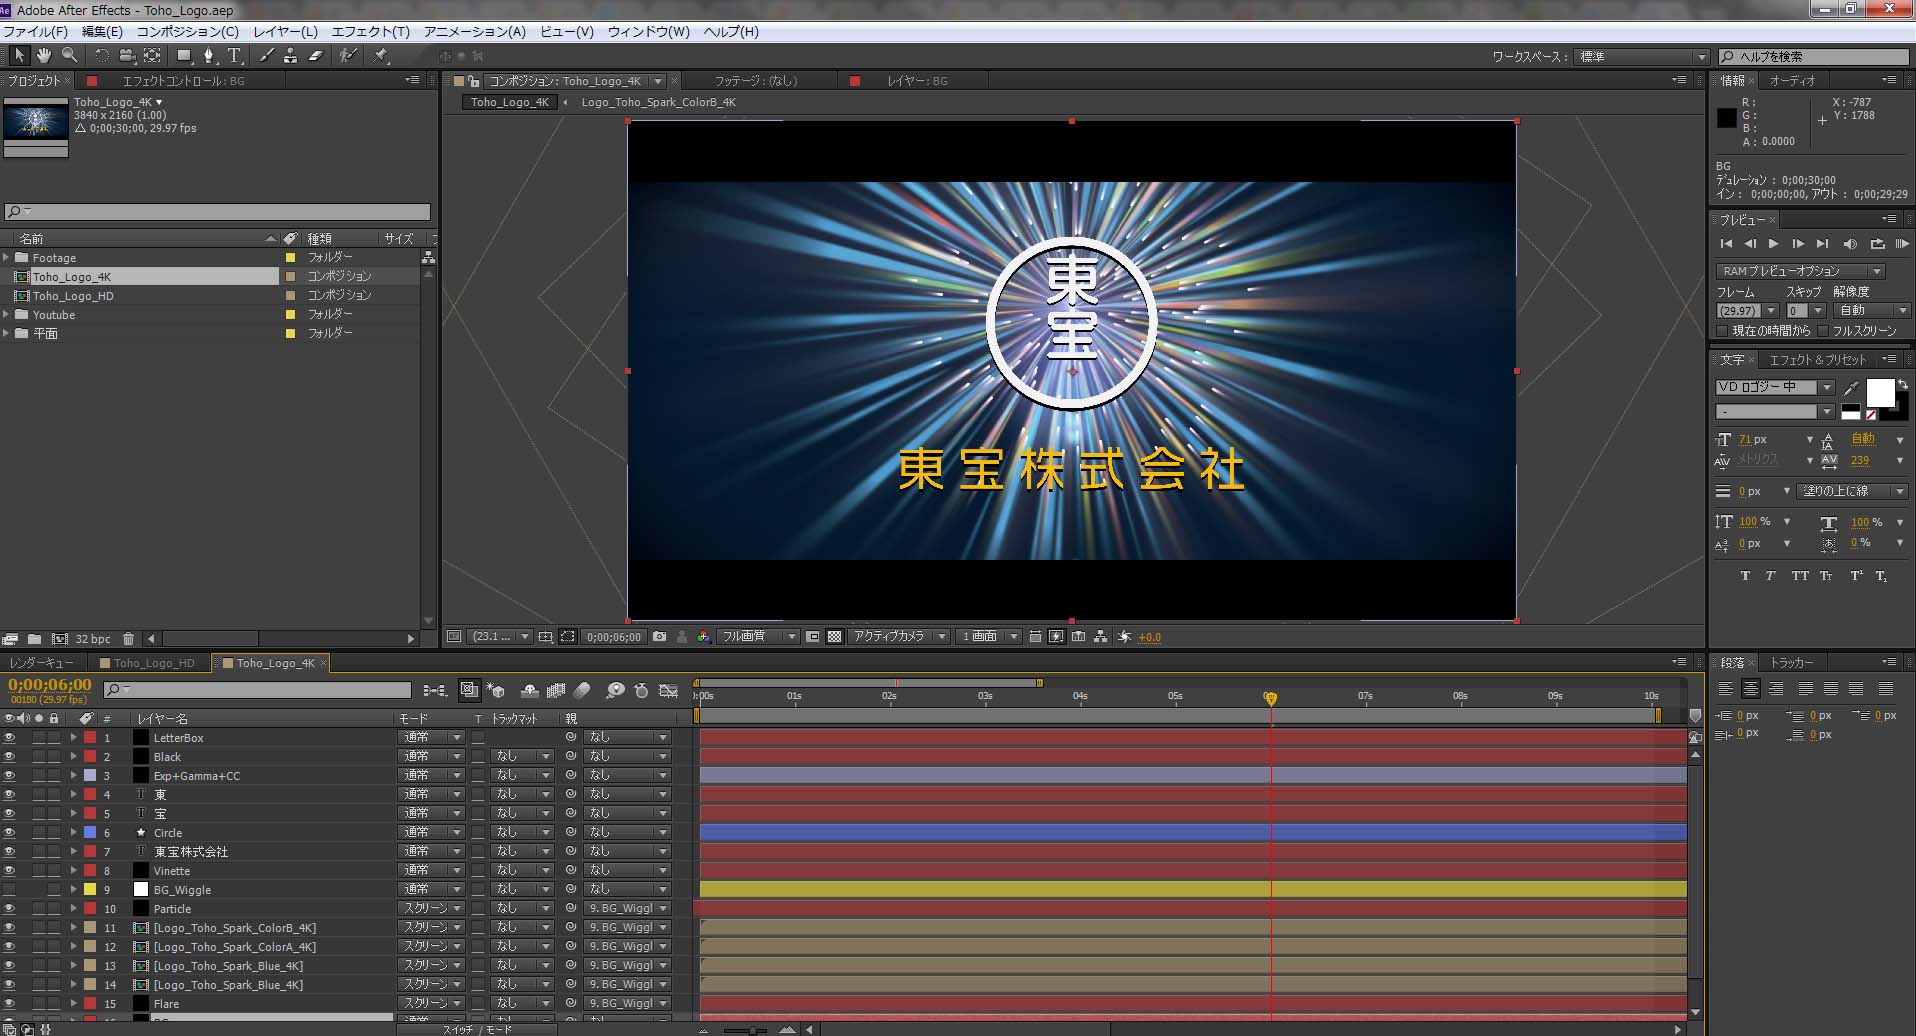1916x1036 pixels.
Task: Click the project color depth 32 bpc button
Action: (x=93, y=639)
